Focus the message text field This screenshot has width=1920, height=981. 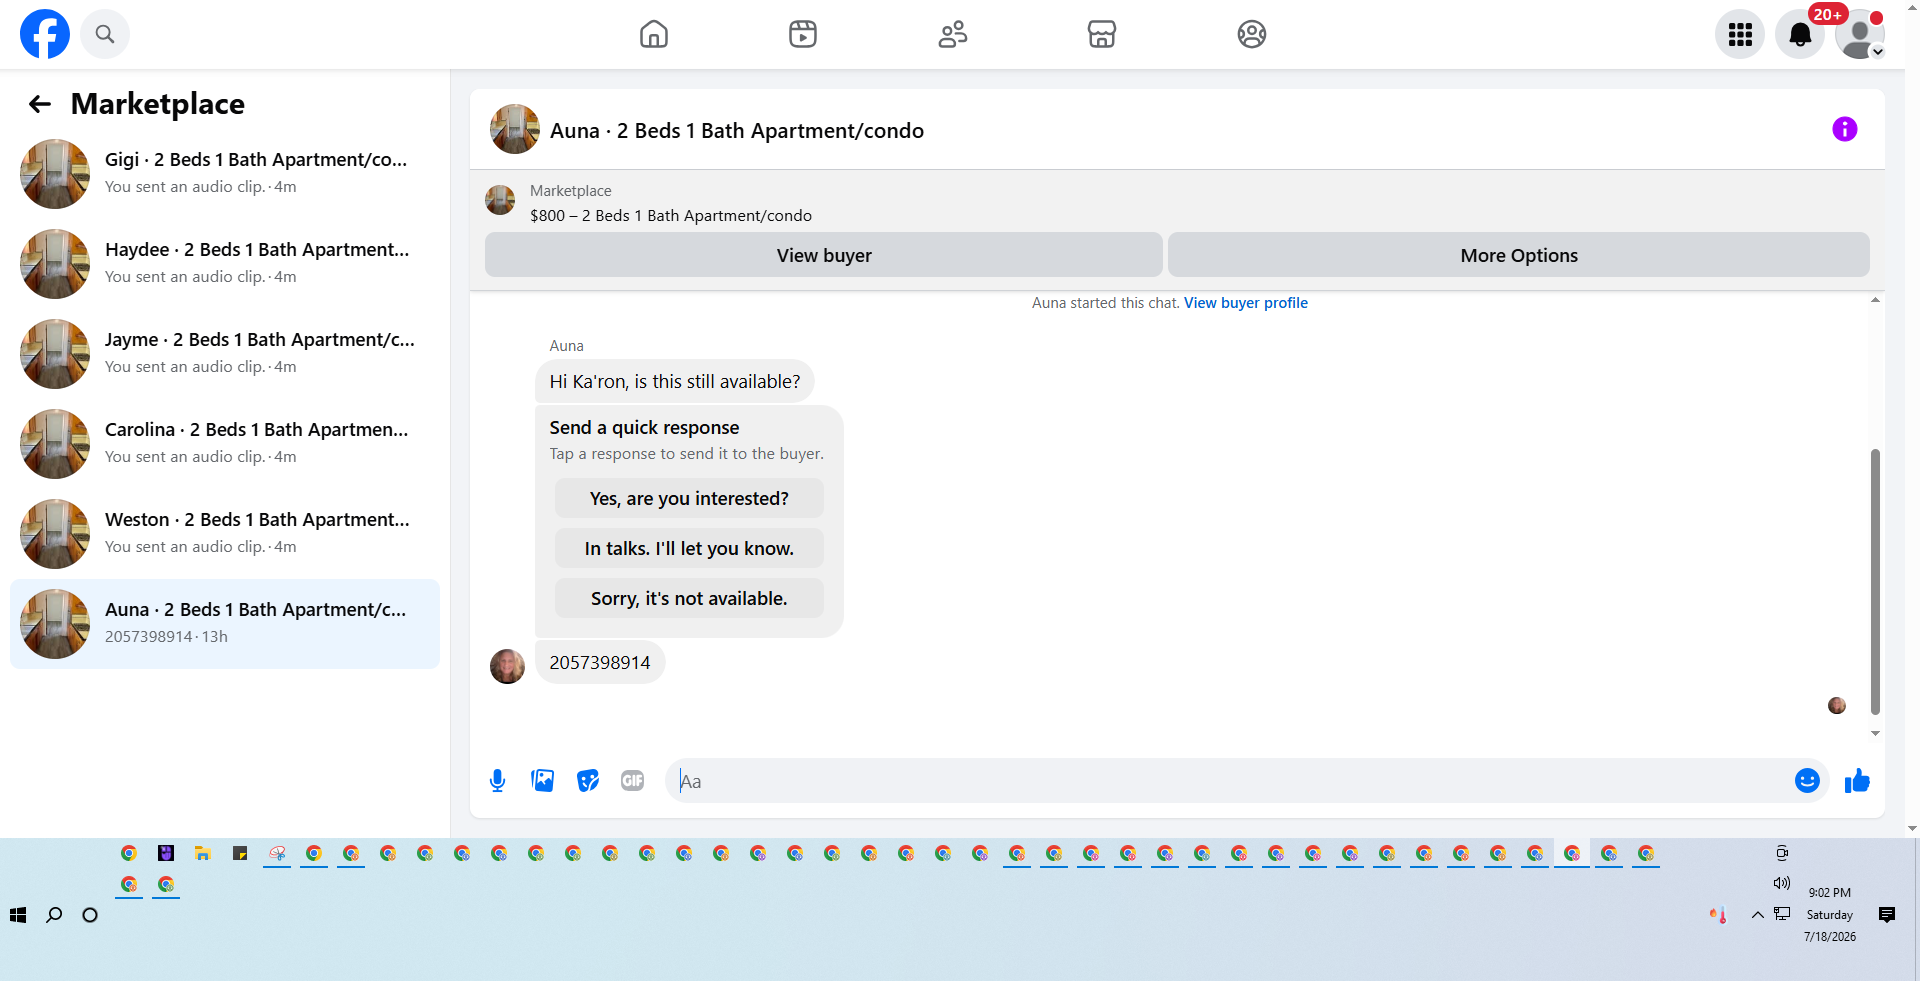tap(1230, 781)
